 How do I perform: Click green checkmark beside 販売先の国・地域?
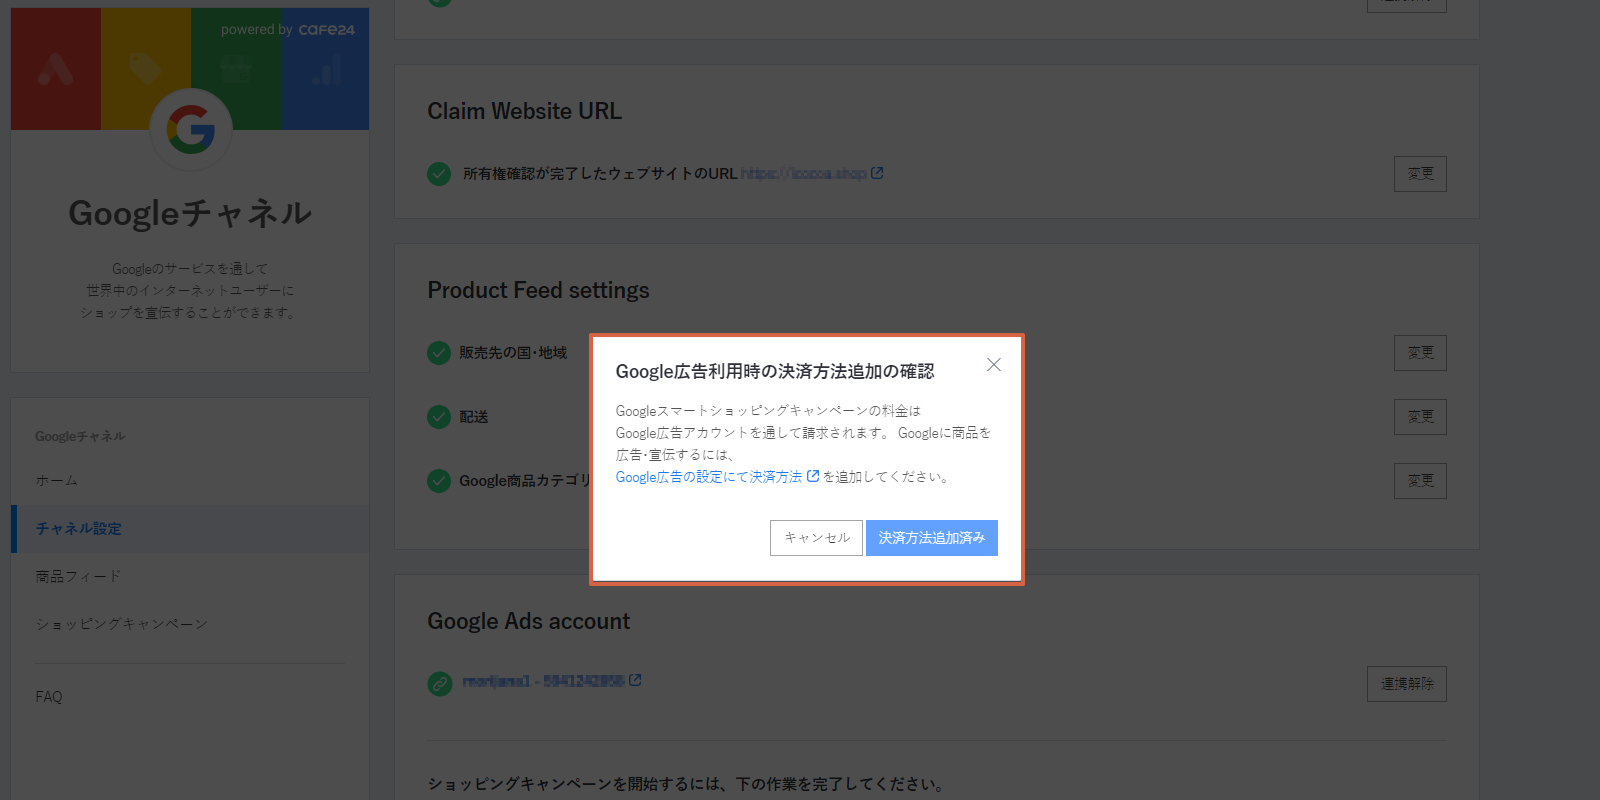(x=439, y=353)
